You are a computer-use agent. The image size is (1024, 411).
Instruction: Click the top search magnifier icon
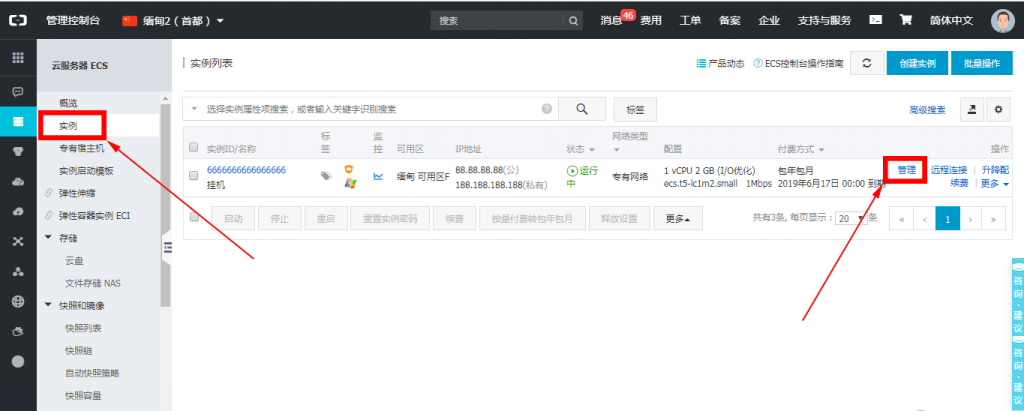pyautogui.click(x=573, y=20)
